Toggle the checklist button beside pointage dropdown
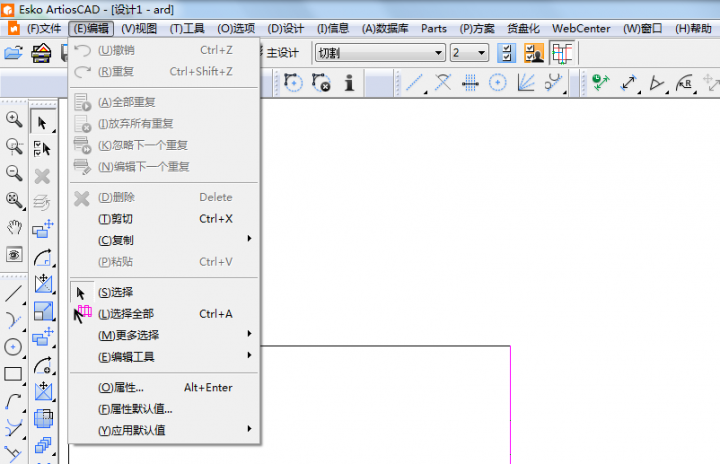 (x=506, y=53)
